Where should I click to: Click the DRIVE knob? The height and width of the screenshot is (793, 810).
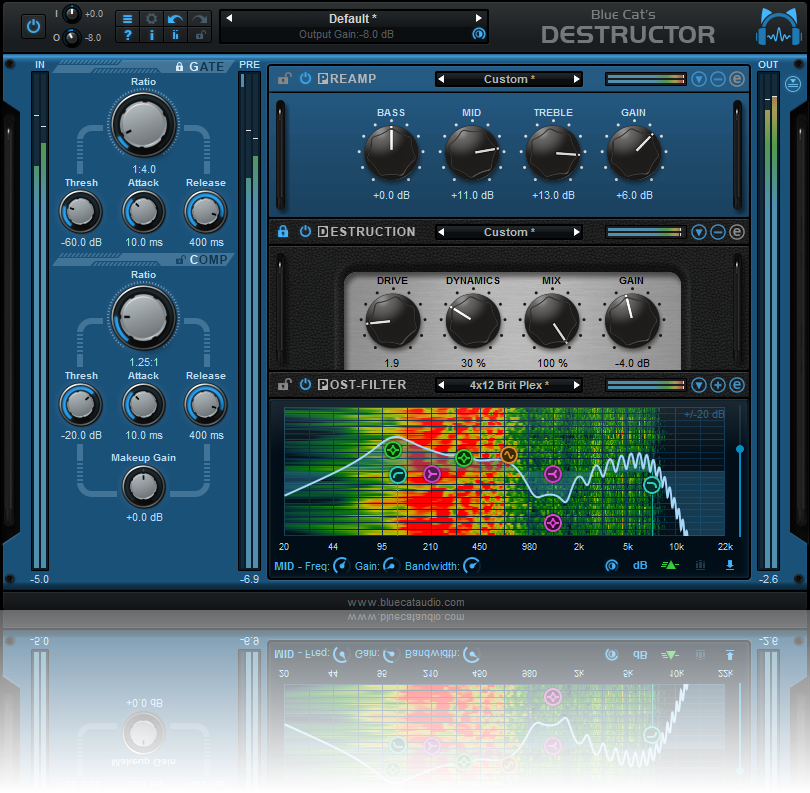coord(393,320)
